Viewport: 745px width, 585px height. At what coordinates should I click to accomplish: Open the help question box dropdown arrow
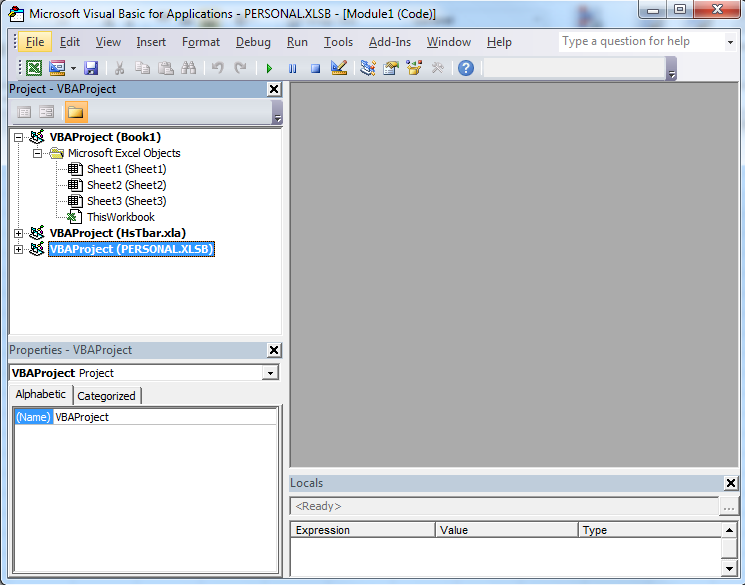tap(730, 42)
